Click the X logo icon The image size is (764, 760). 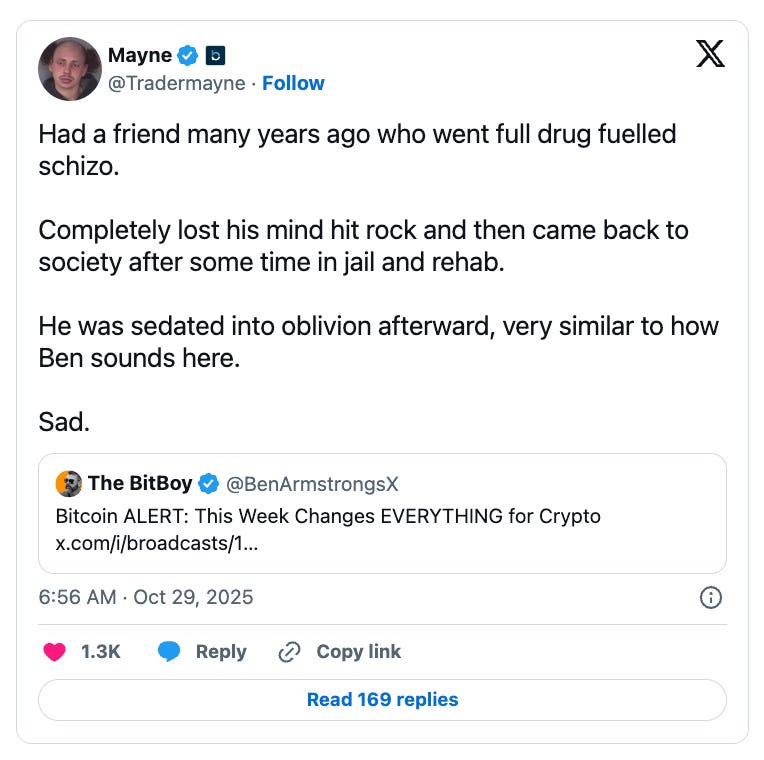tap(710, 54)
